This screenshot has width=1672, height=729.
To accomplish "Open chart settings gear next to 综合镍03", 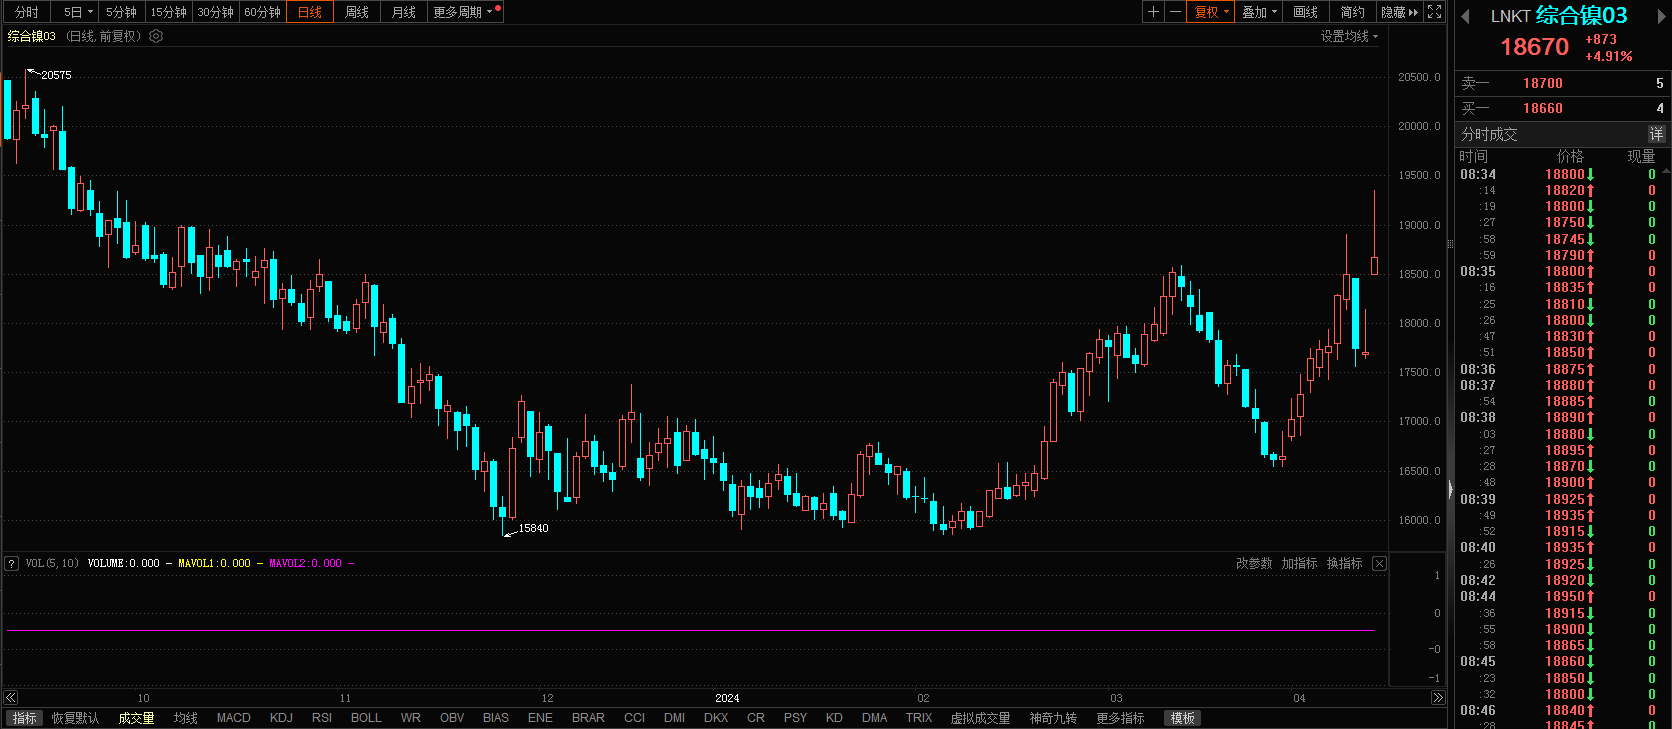I will (156, 36).
